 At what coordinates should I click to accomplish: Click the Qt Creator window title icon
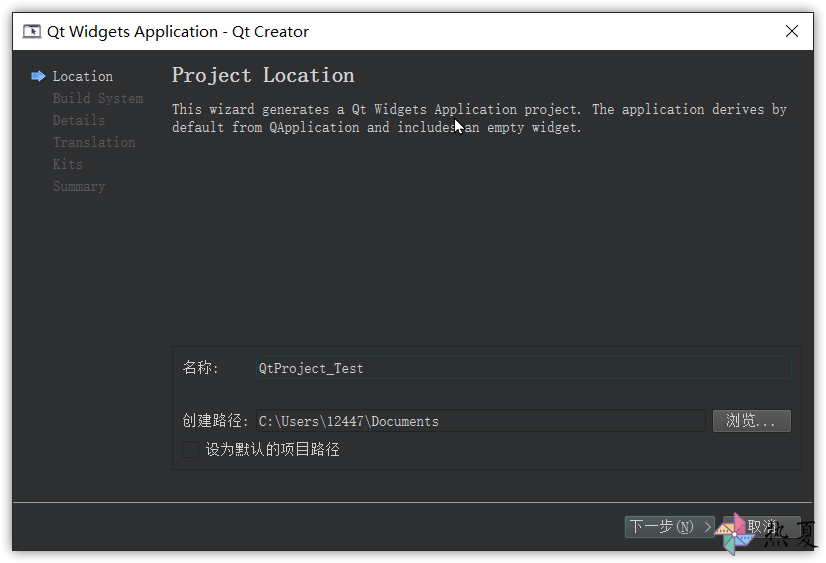(32, 32)
